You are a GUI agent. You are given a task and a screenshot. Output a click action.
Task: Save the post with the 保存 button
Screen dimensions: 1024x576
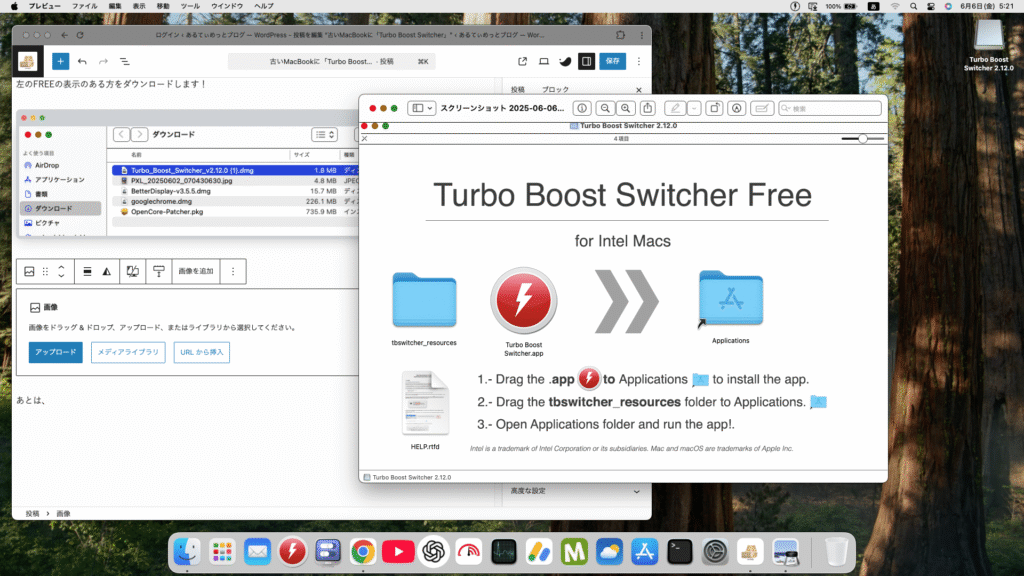coord(613,61)
